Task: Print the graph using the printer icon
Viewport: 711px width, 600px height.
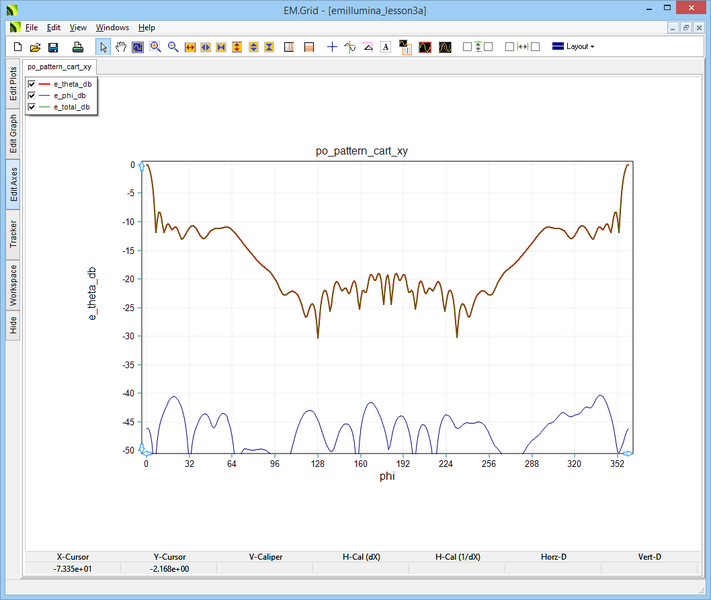Action: tap(77, 47)
